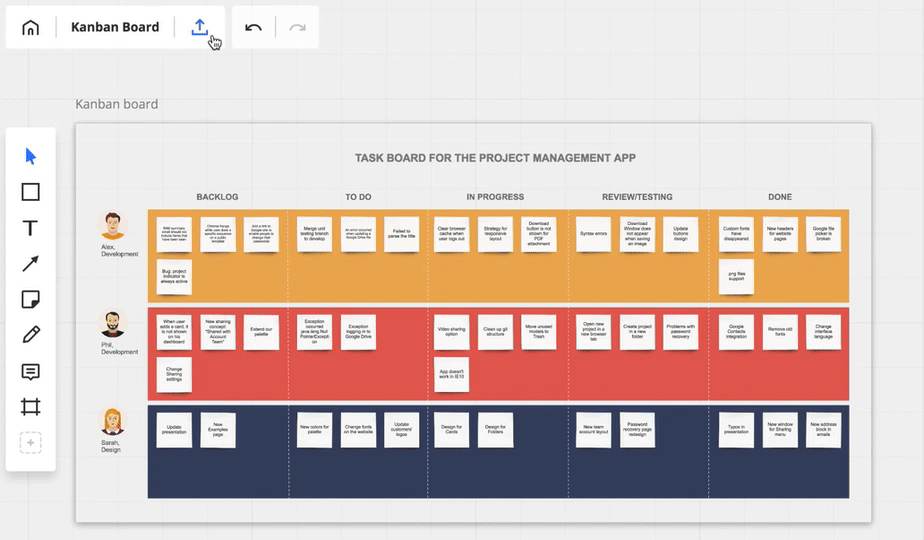The width and height of the screenshot is (924, 540).
Task: Select the Text tool
Action: 31,228
